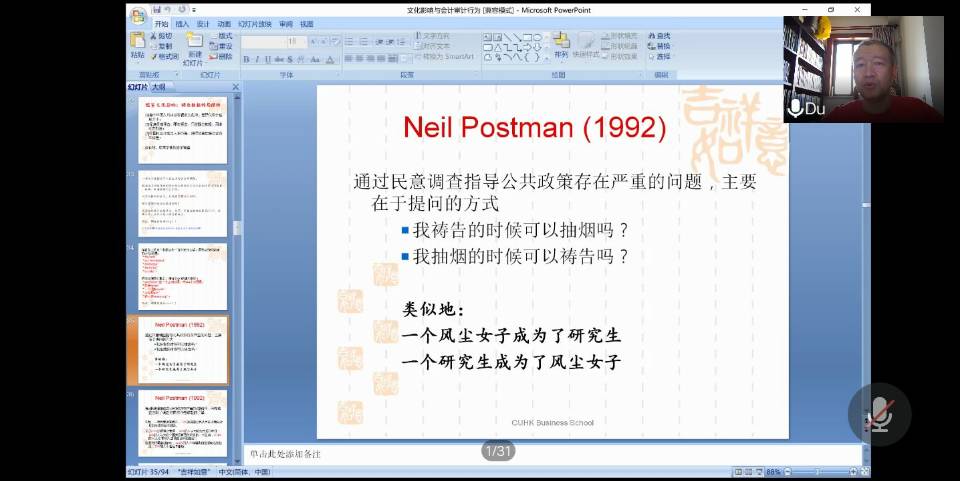
Task: Select the slide 36 thumbnail
Action: pos(183,424)
